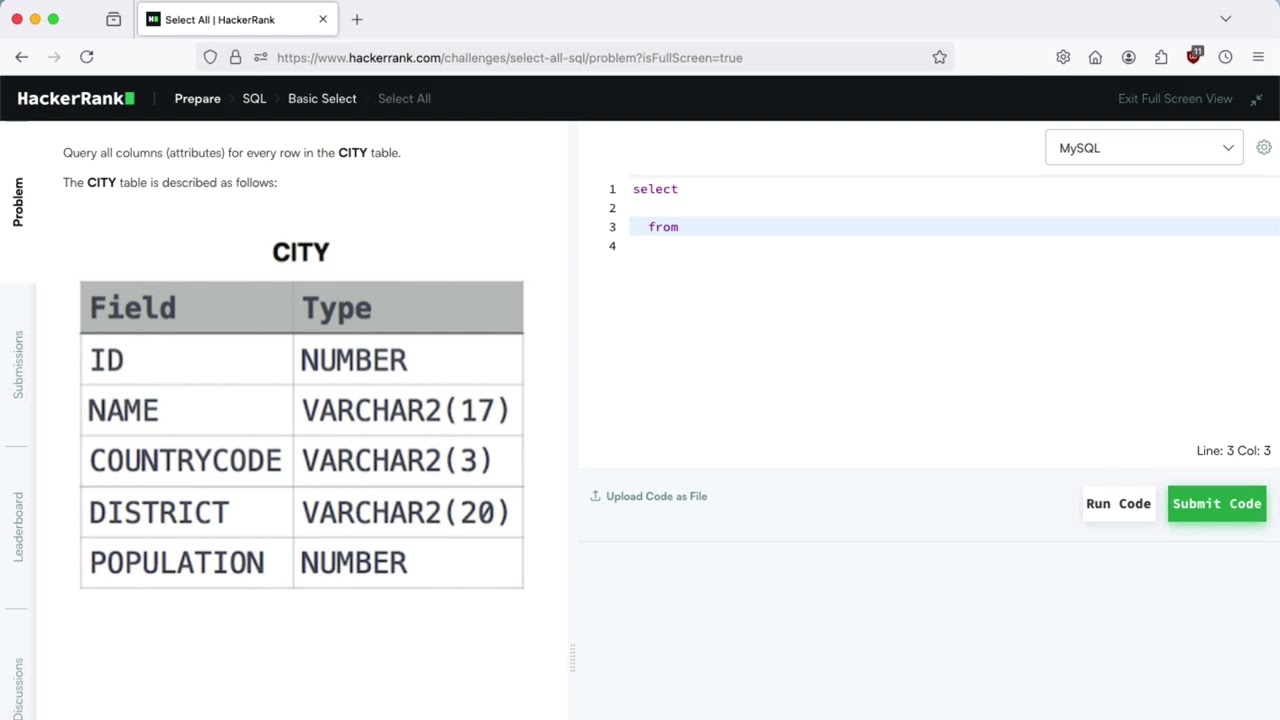Switch to the Submissions tab
1280x720 pixels.
pyautogui.click(x=18, y=365)
